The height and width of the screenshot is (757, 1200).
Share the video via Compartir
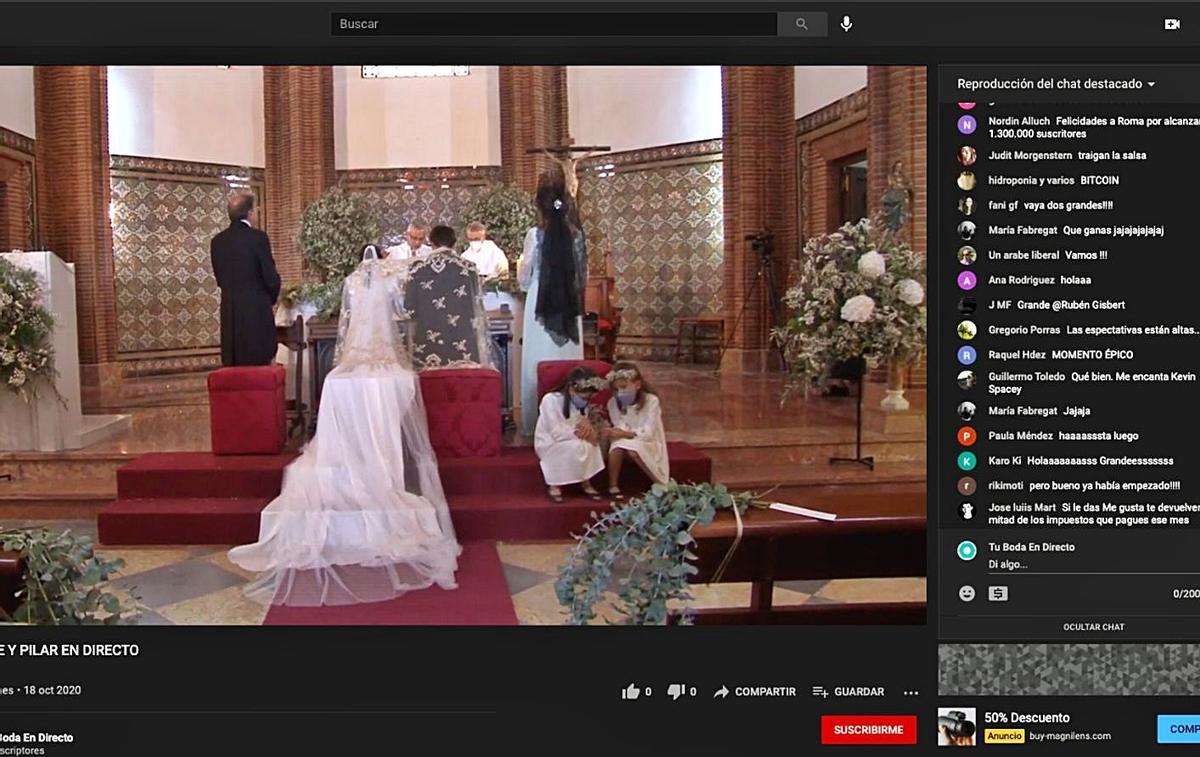coord(754,692)
